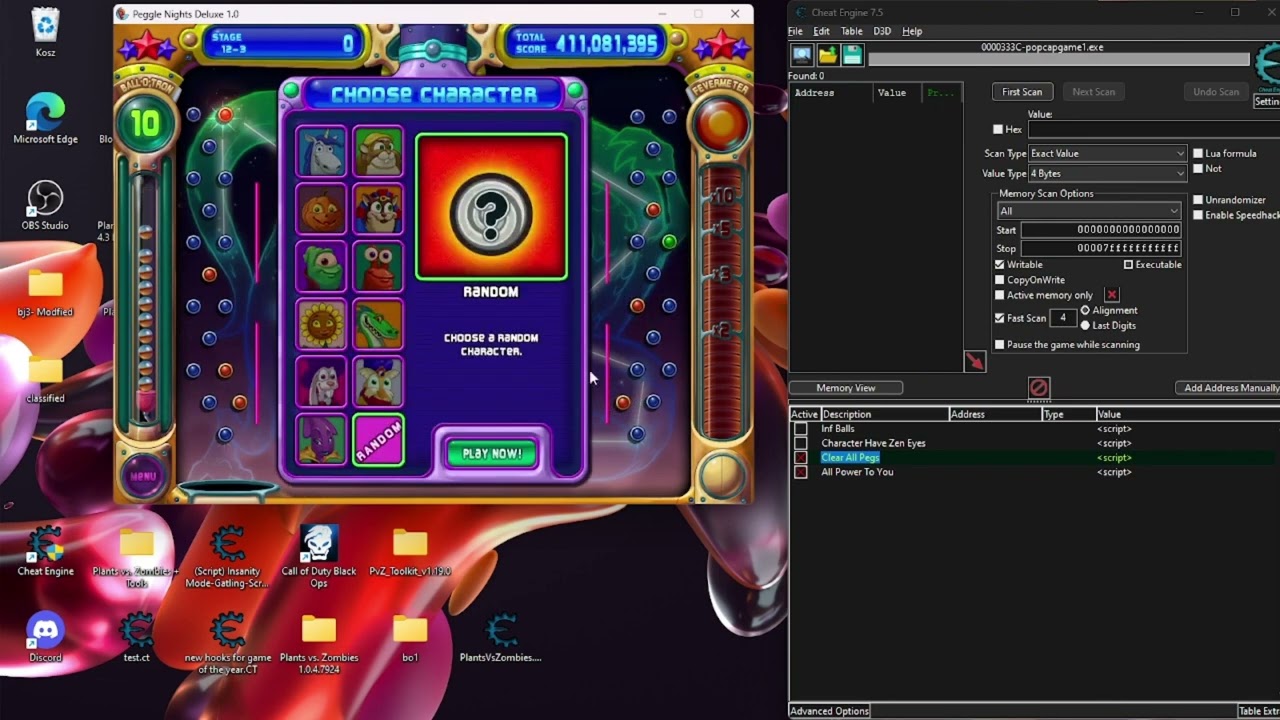This screenshot has height=720, width=1280.
Task: Enable the Lua formula checkbox
Action: (1198, 153)
